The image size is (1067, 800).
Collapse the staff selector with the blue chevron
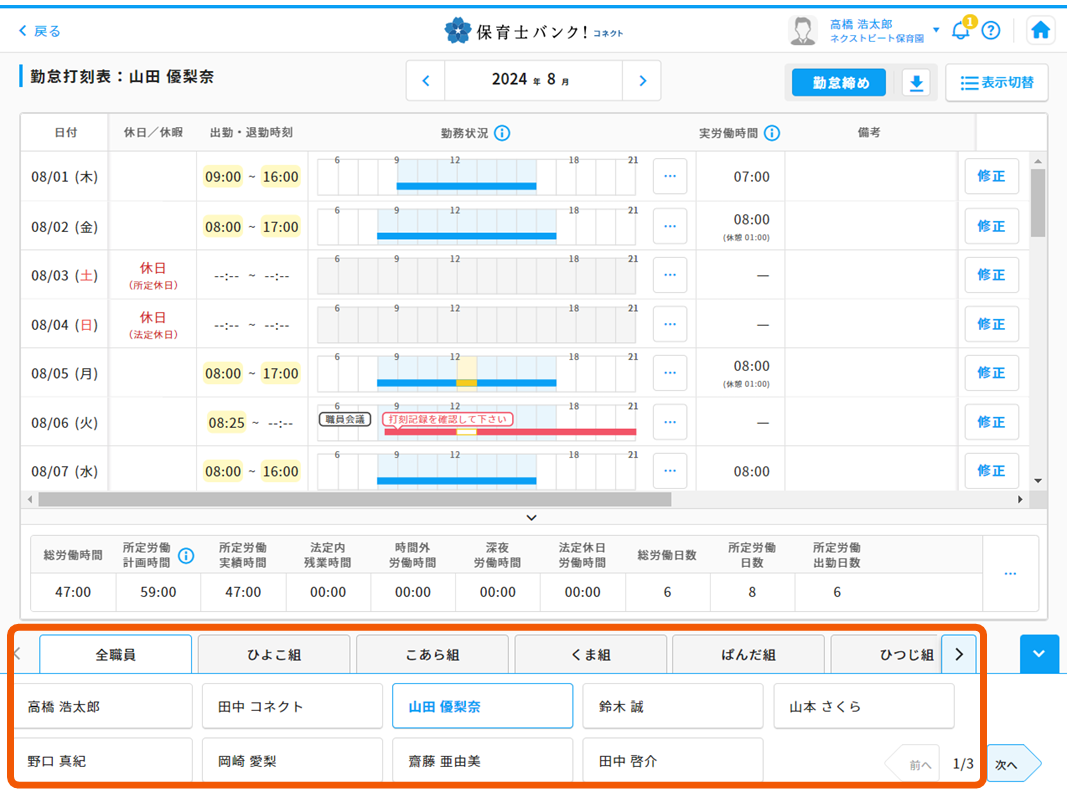[1039, 654]
